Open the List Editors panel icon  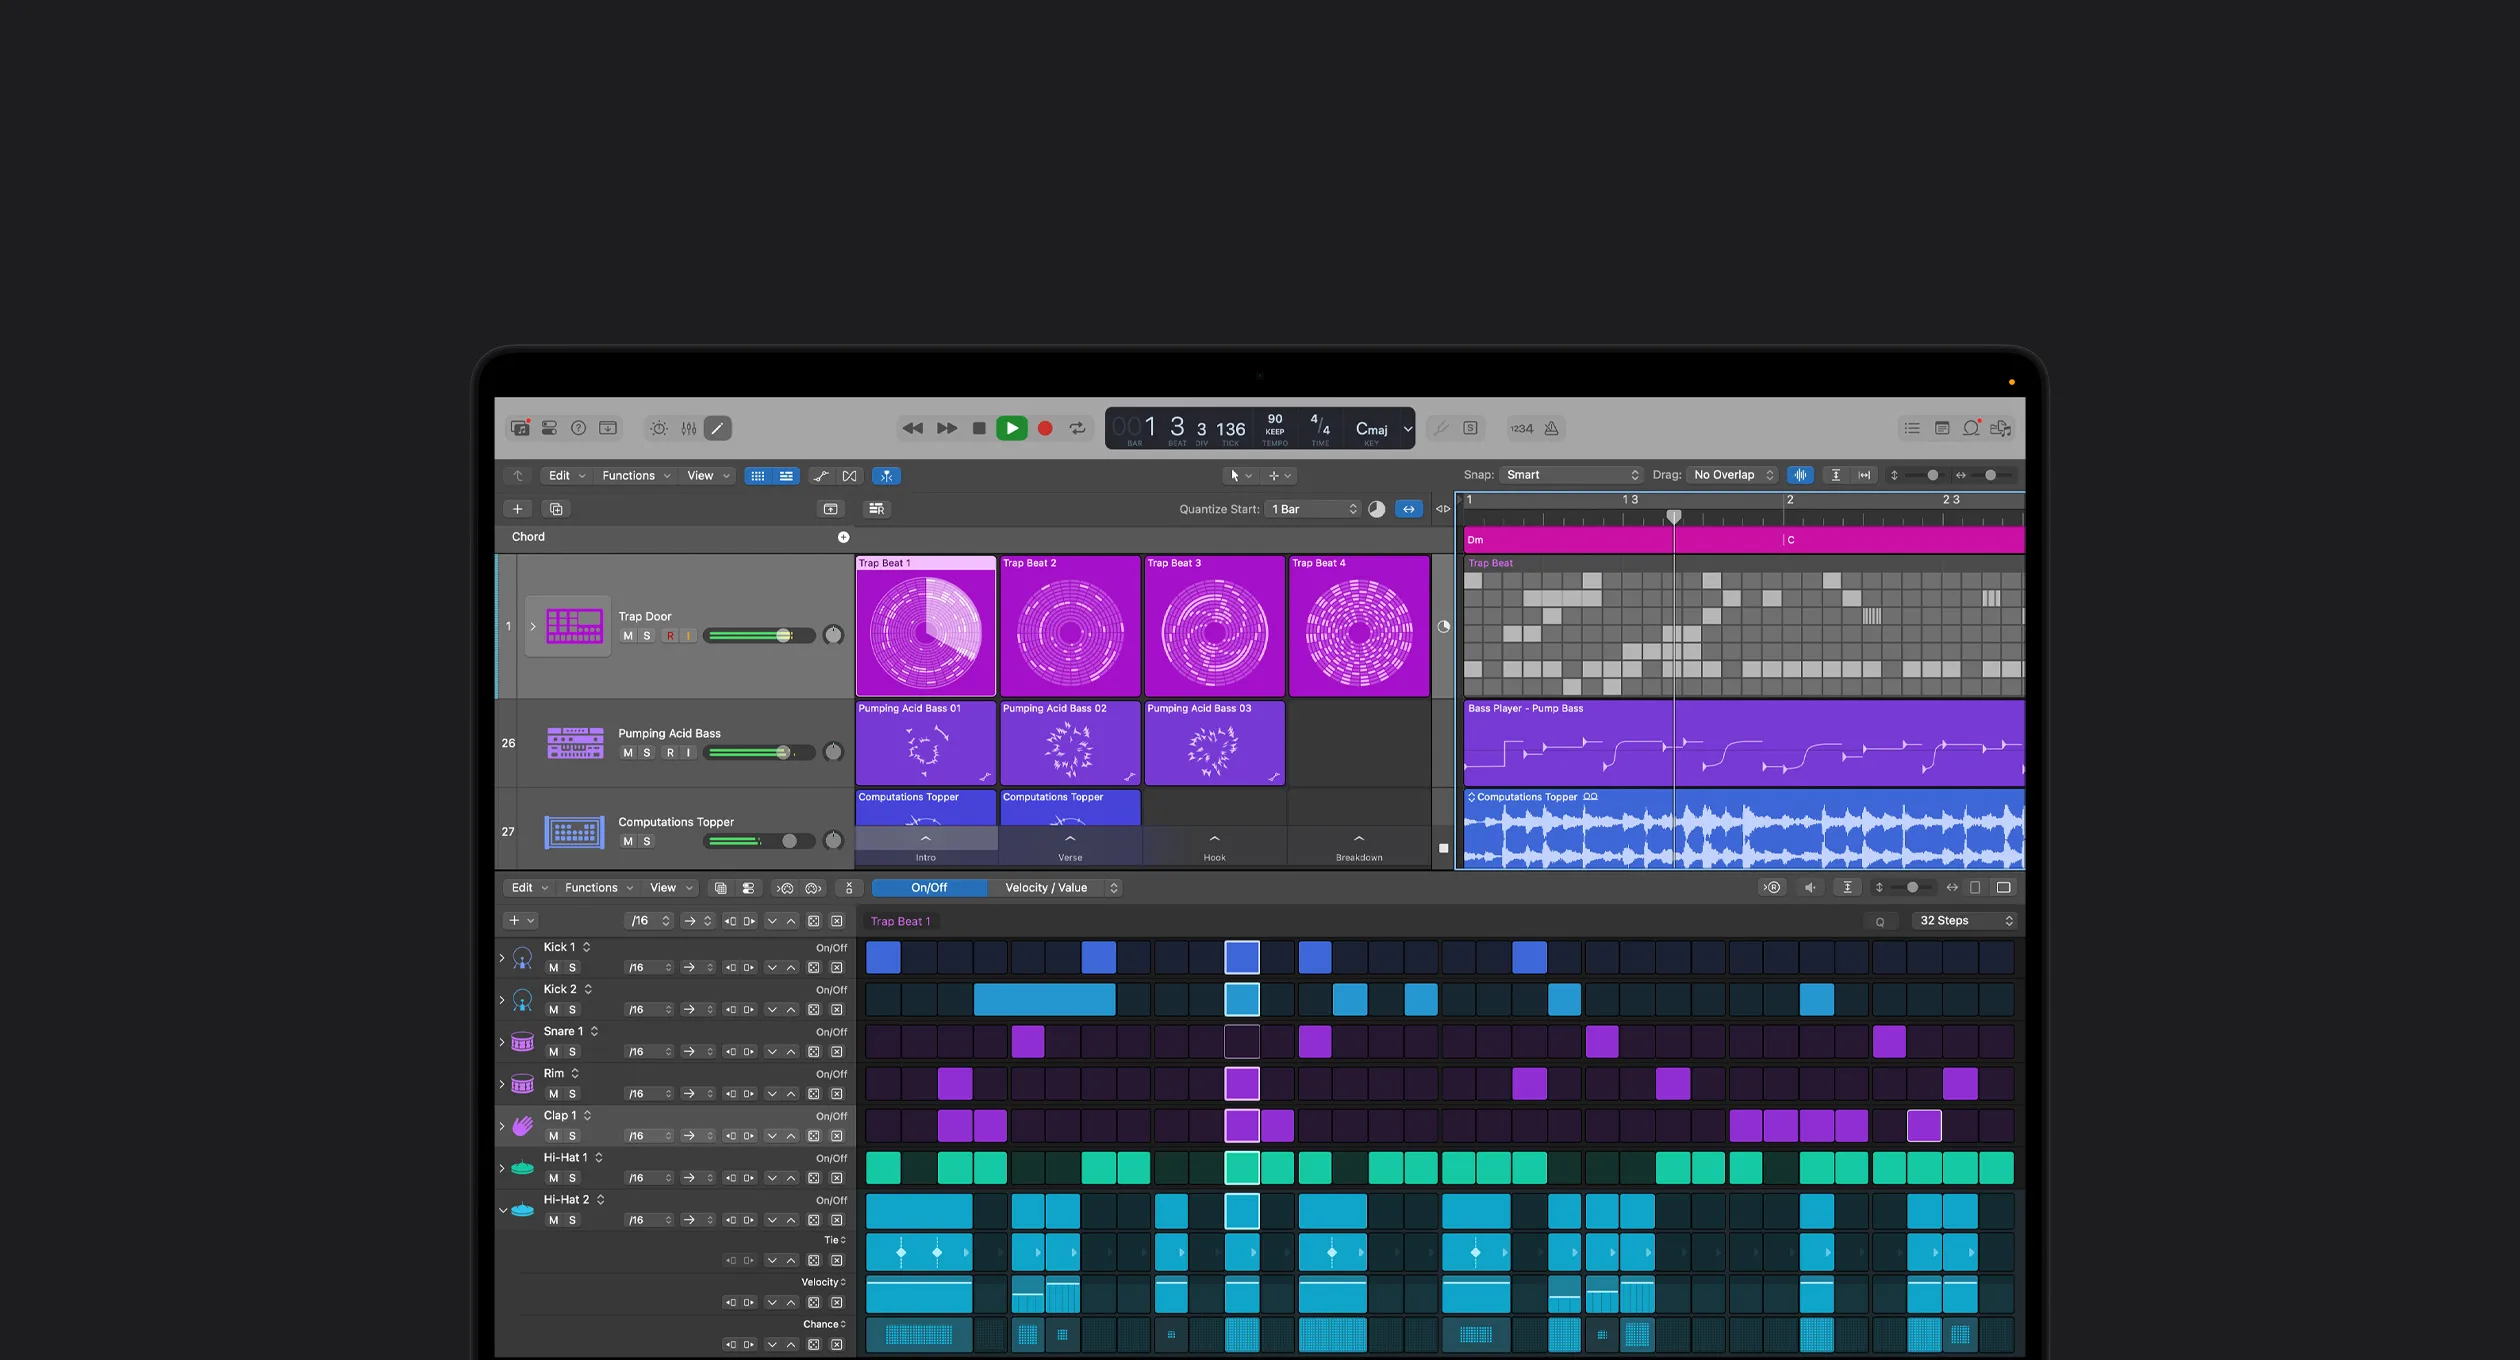click(1911, 428)
